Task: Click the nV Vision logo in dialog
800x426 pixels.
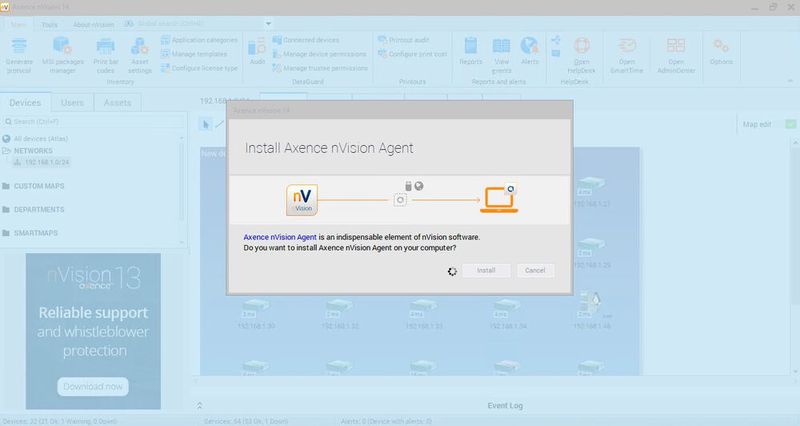Action: (x=302, y=200)
